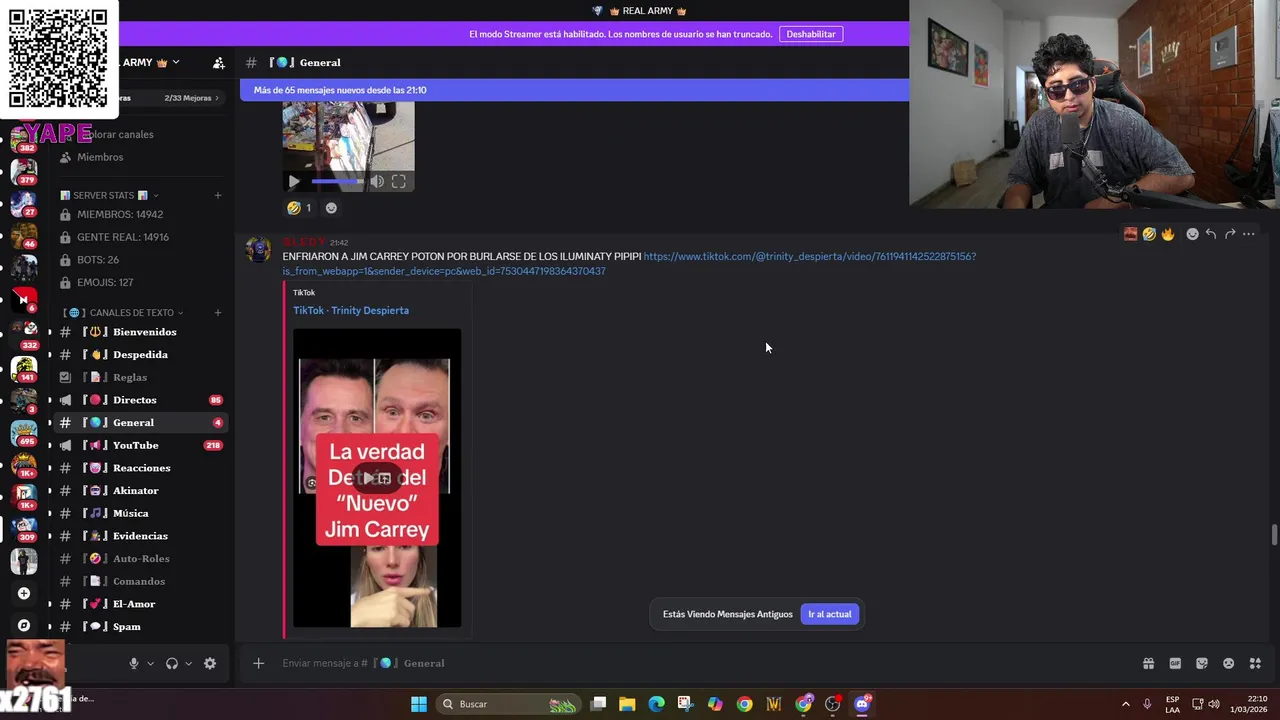1280x720 pixels.
Task: Expand REAL ARMY server dropdown menu
Action: [176, 62]
